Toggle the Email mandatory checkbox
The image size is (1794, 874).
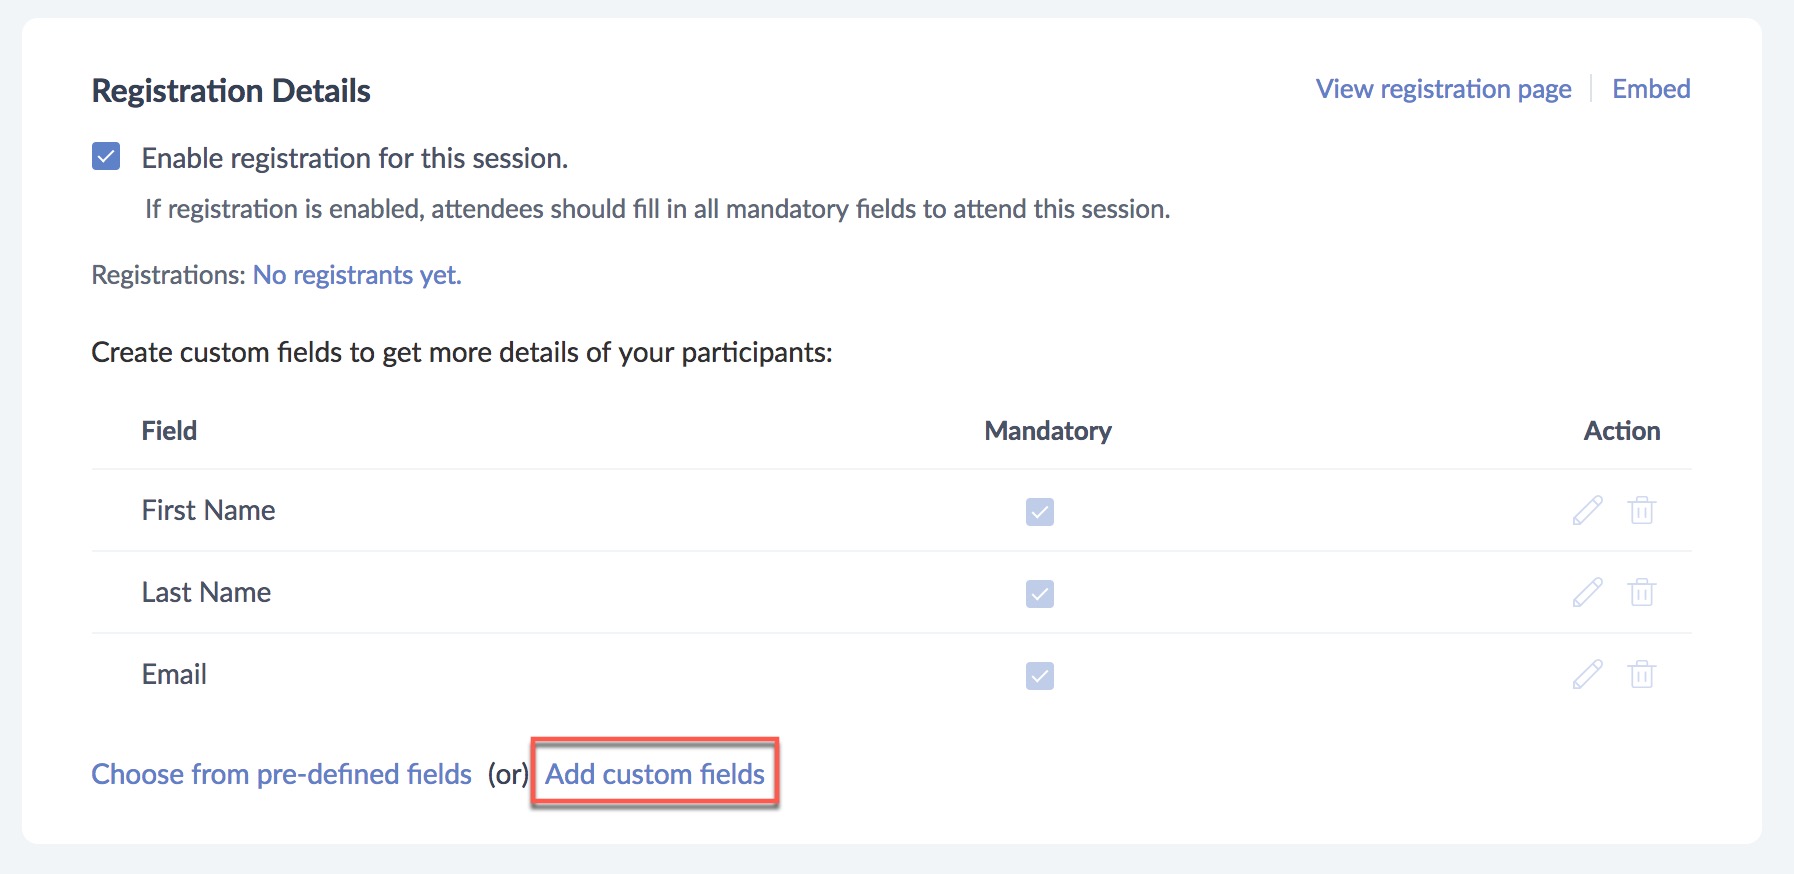[x=1039, y=676]
